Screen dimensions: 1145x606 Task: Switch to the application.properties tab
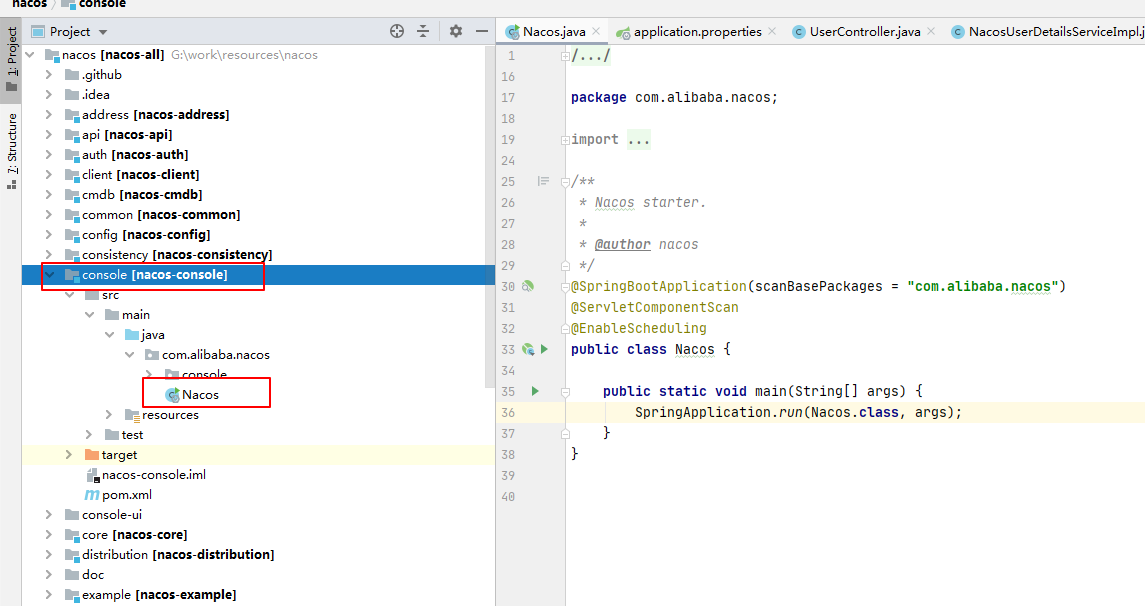697,31
